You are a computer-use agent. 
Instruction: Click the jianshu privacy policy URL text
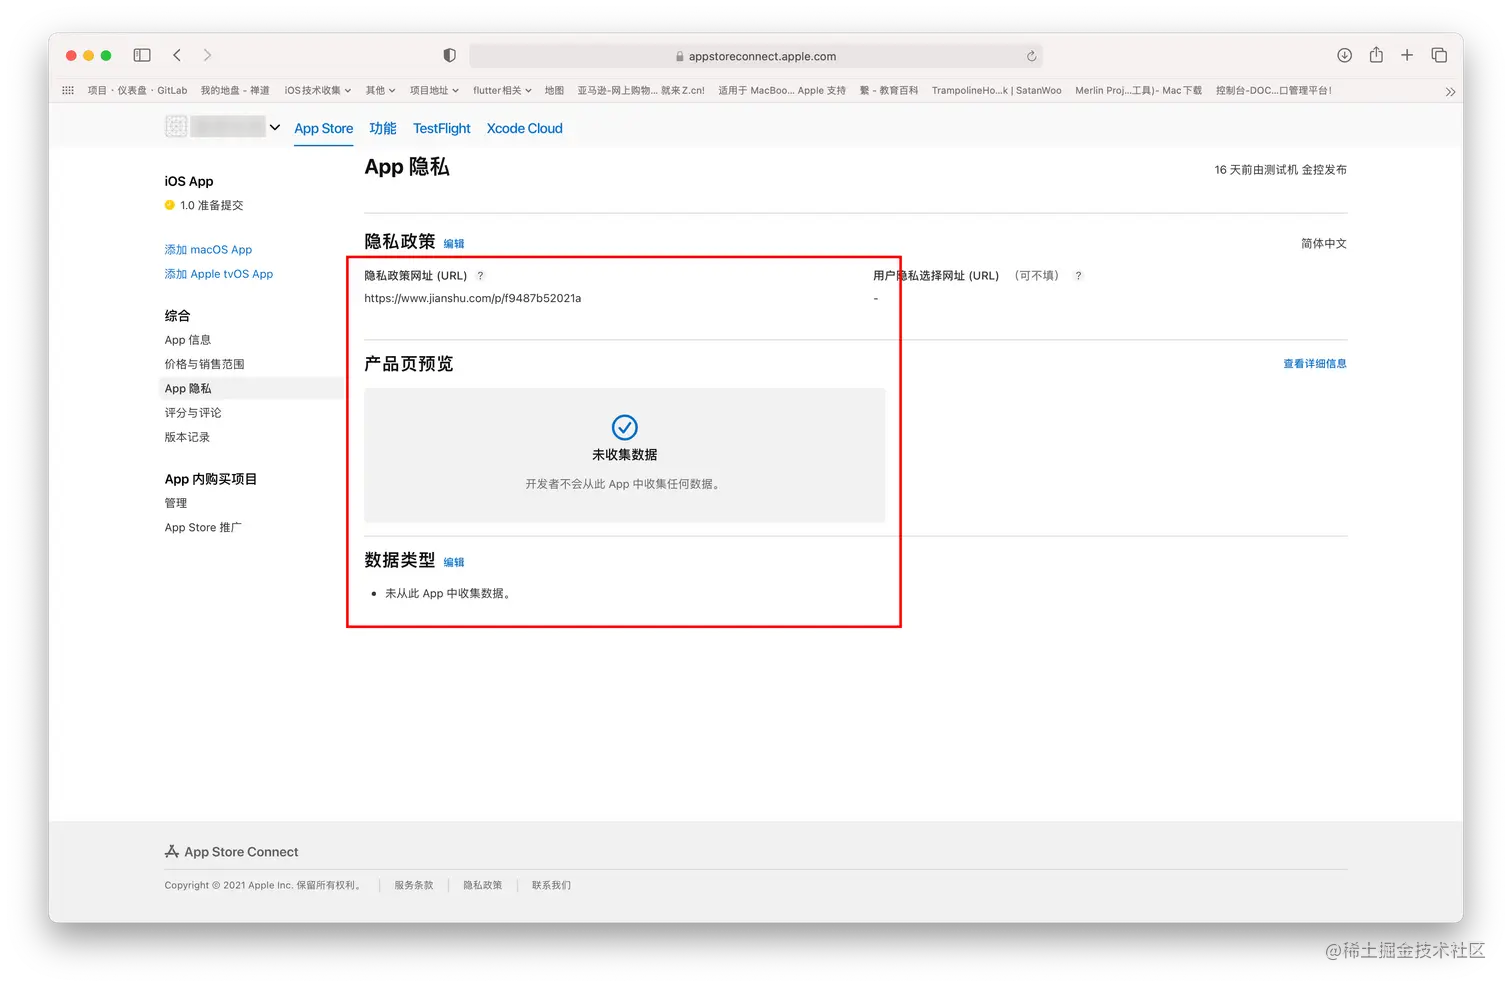point(473,298)
